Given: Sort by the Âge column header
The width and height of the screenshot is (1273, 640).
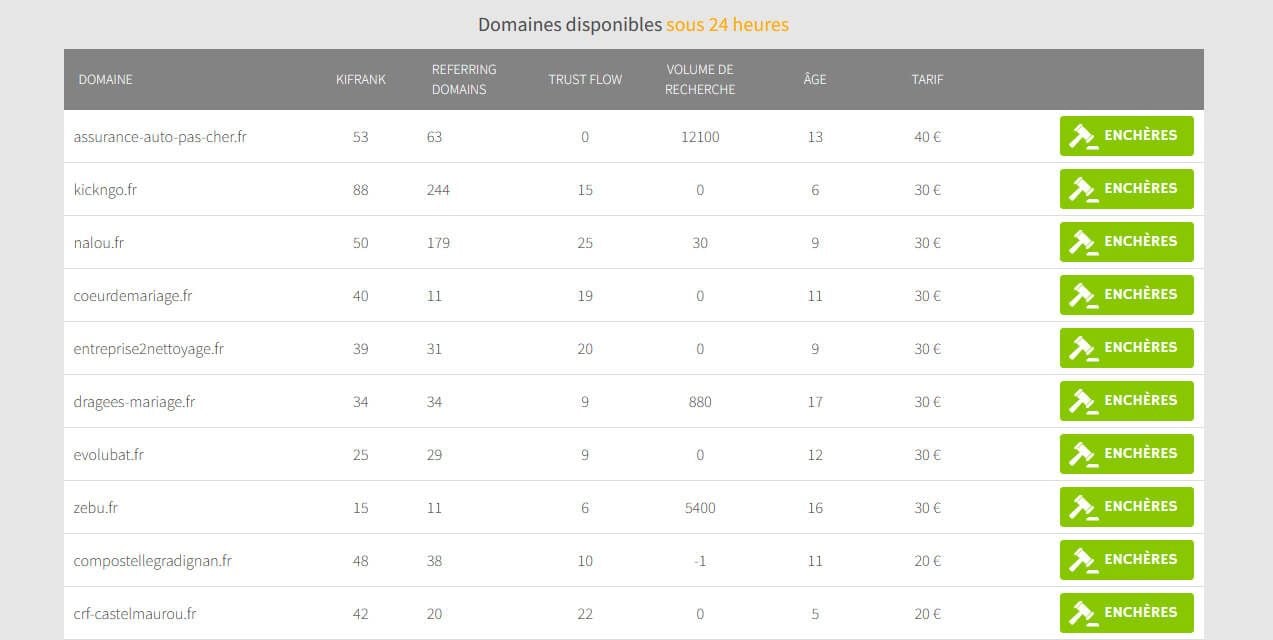Looking at the screenshot, I should pos(815,79).
